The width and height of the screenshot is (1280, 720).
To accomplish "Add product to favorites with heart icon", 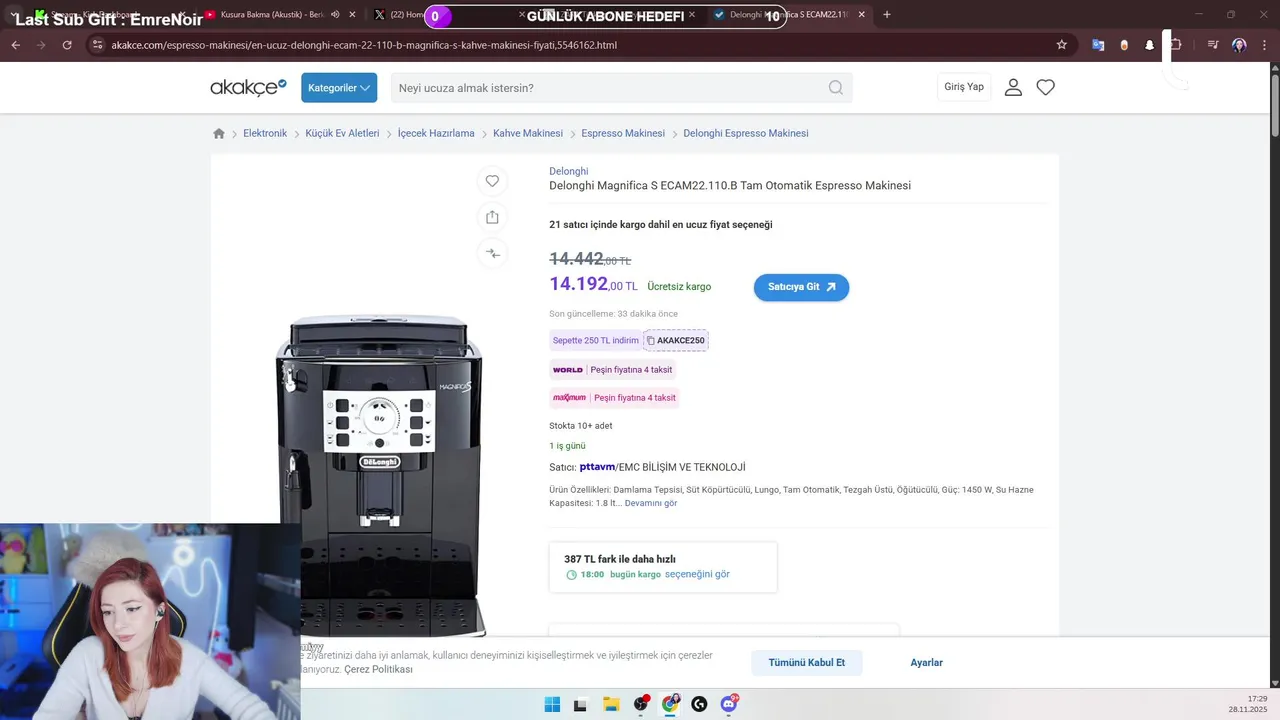I will click(492, 181).
